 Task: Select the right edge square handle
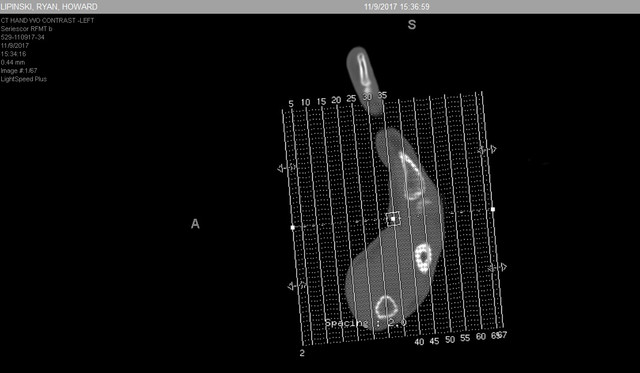[493, 209]
